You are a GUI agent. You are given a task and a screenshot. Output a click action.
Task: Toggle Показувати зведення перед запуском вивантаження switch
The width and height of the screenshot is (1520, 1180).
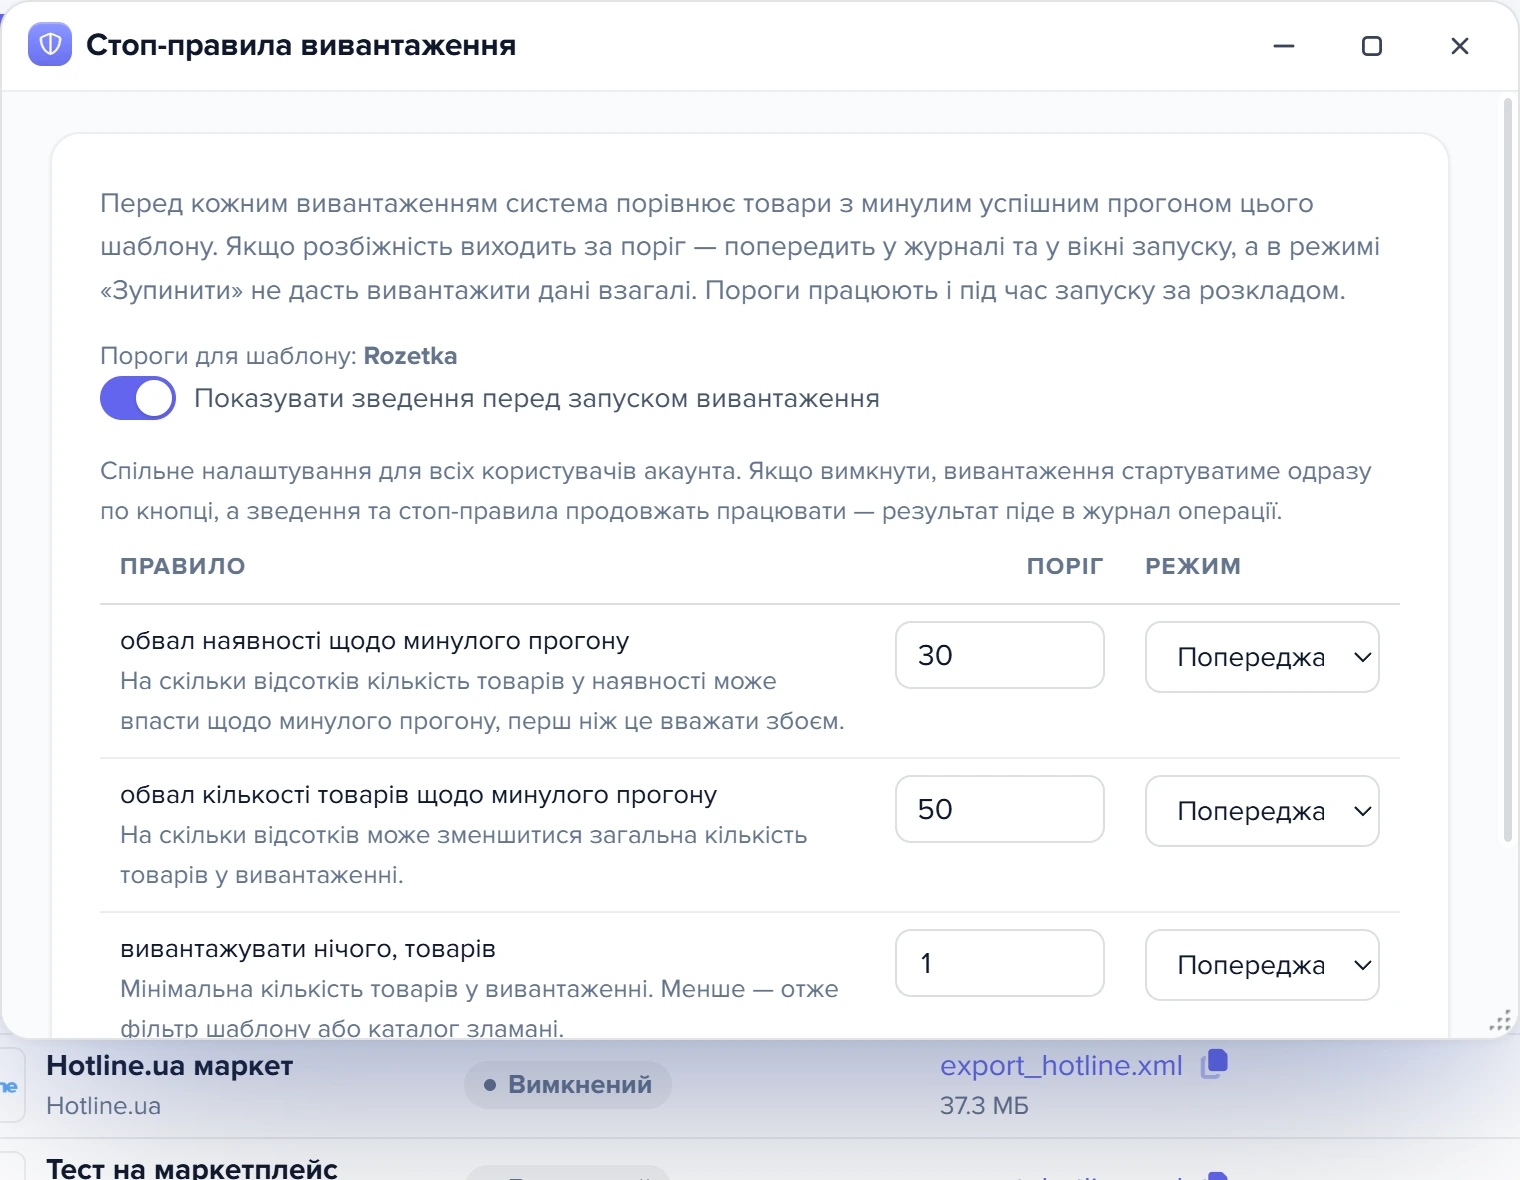pos(138,398)
